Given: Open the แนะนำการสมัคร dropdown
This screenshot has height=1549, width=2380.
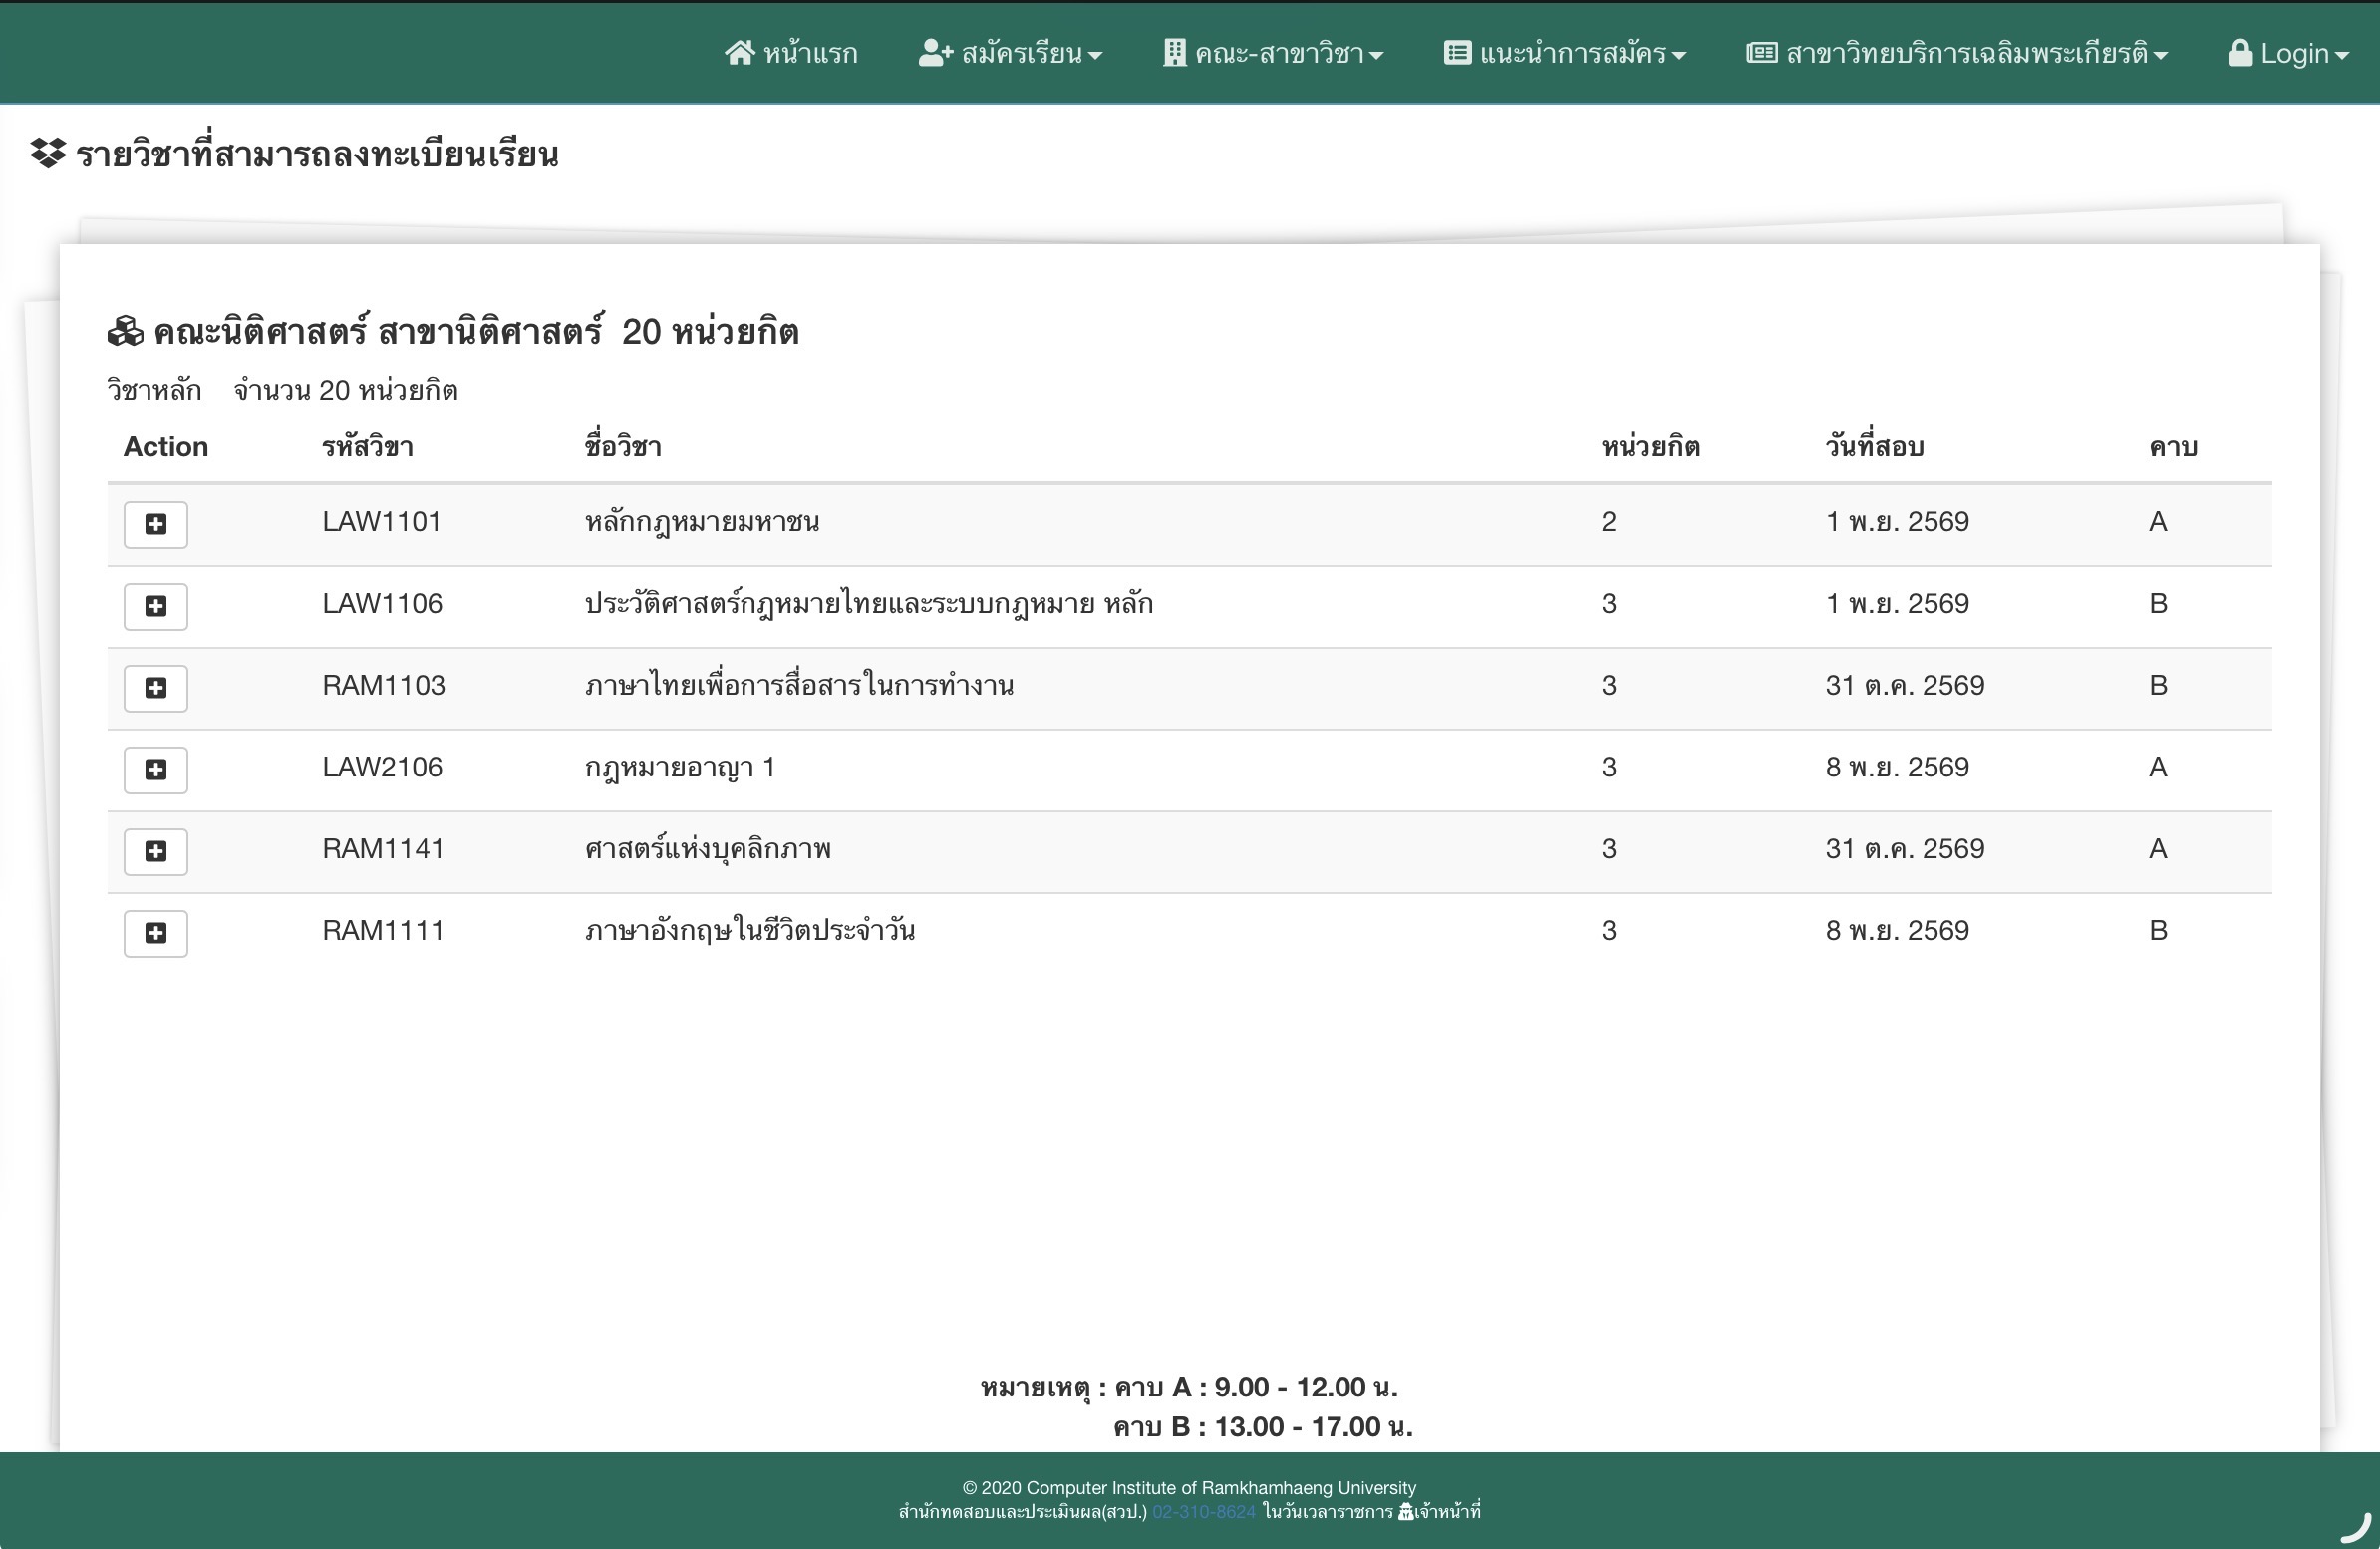Looking at the screenshot, I should (1565, 53).
